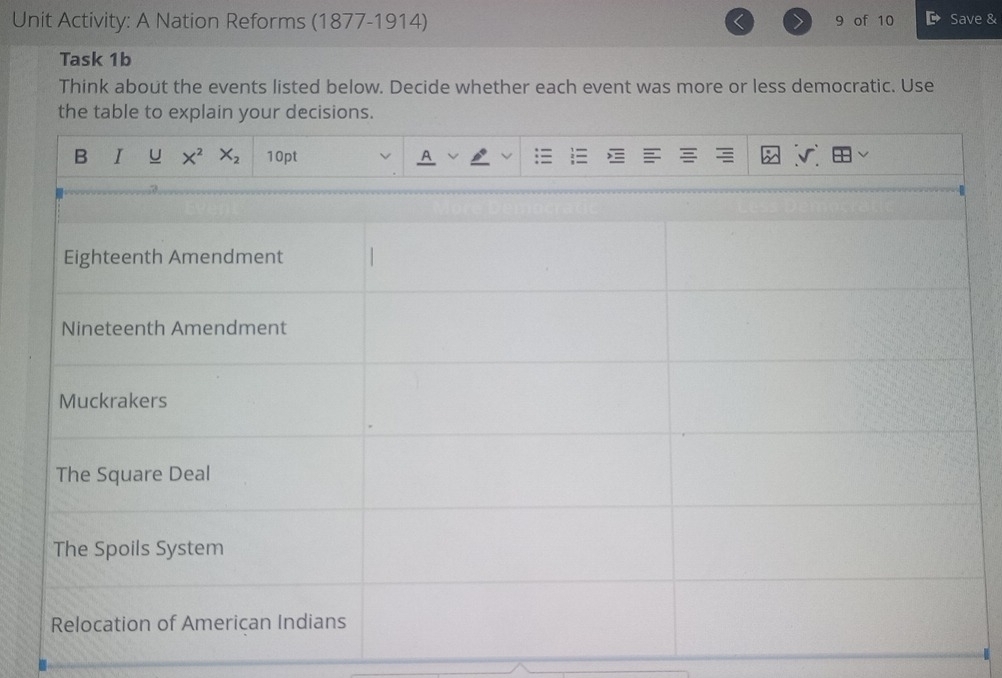
Task: Expand the text color options arrow
Action: click(452, 156)
